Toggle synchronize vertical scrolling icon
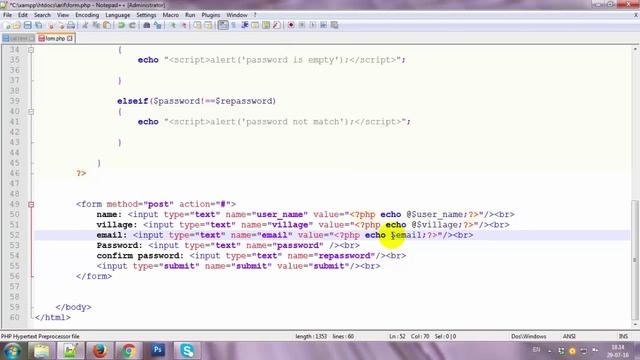Image resolution: width=640 pixels, height=360 pixels. pos(198,25)
